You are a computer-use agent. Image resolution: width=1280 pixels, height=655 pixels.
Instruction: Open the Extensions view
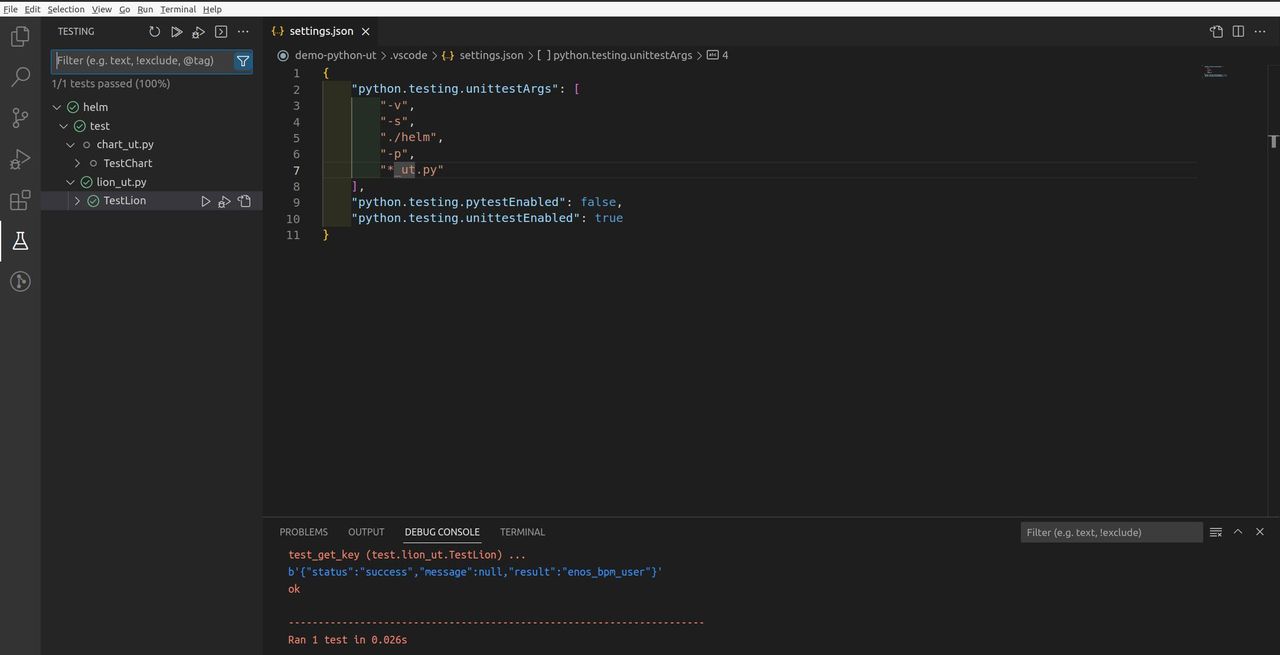(20, 200)
